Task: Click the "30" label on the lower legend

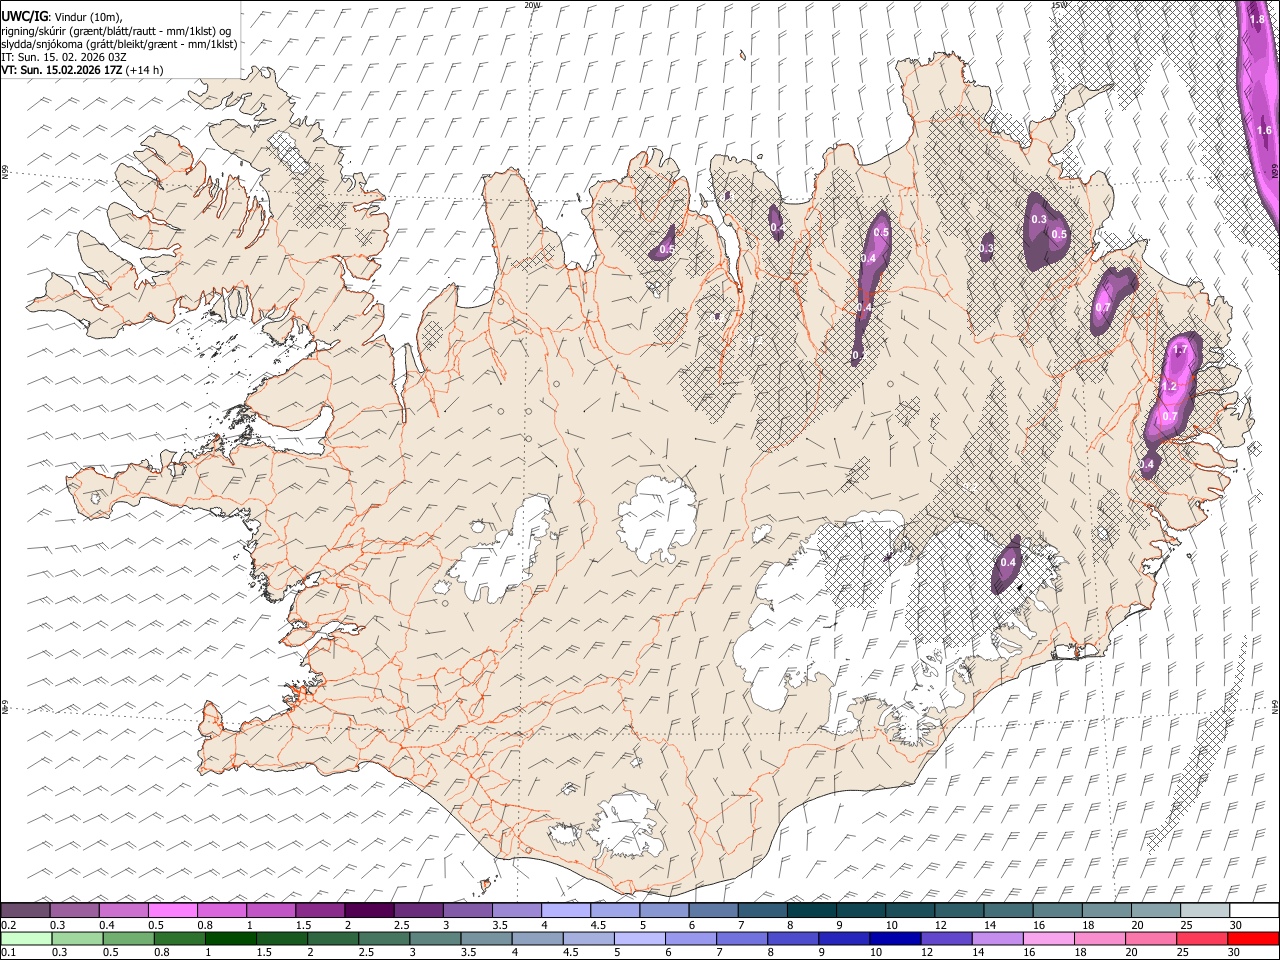Action: tap(1235, 952)
